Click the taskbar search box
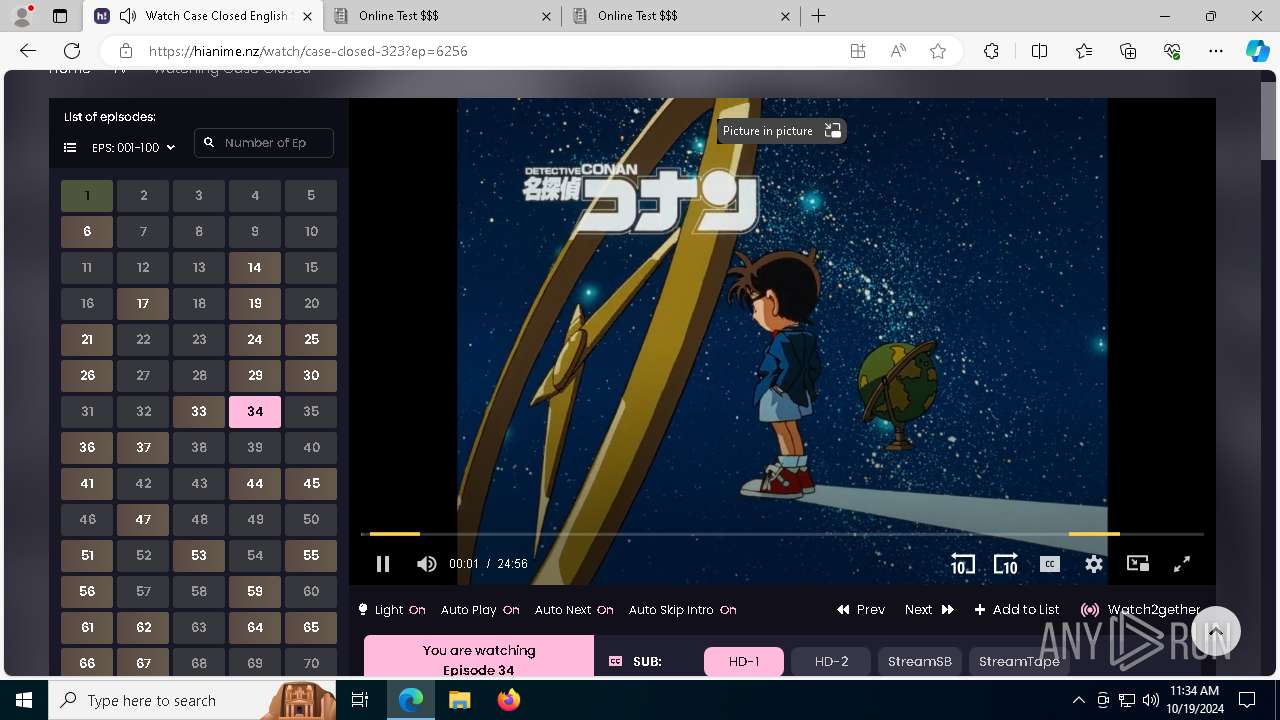1280x720 pixels. [x=192, y=700]
